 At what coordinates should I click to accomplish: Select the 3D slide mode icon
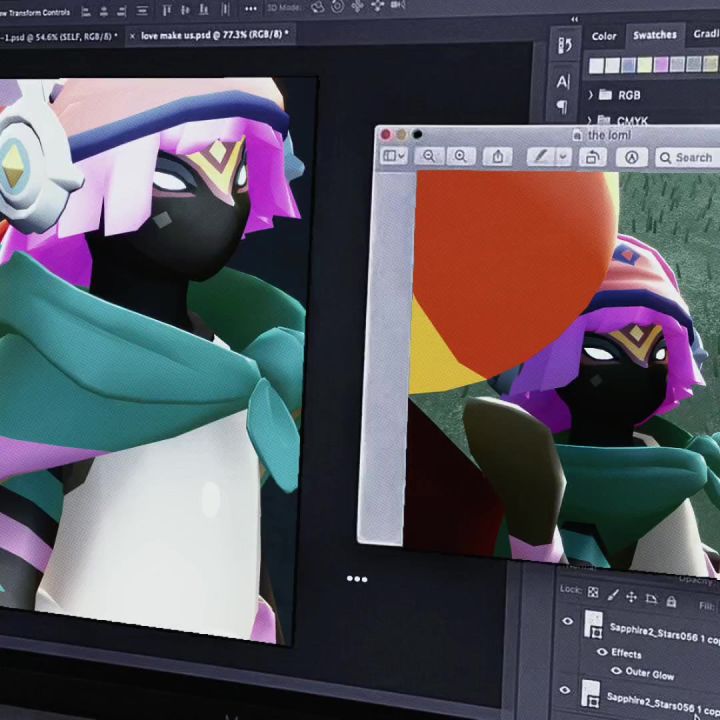tap(377, 6)
